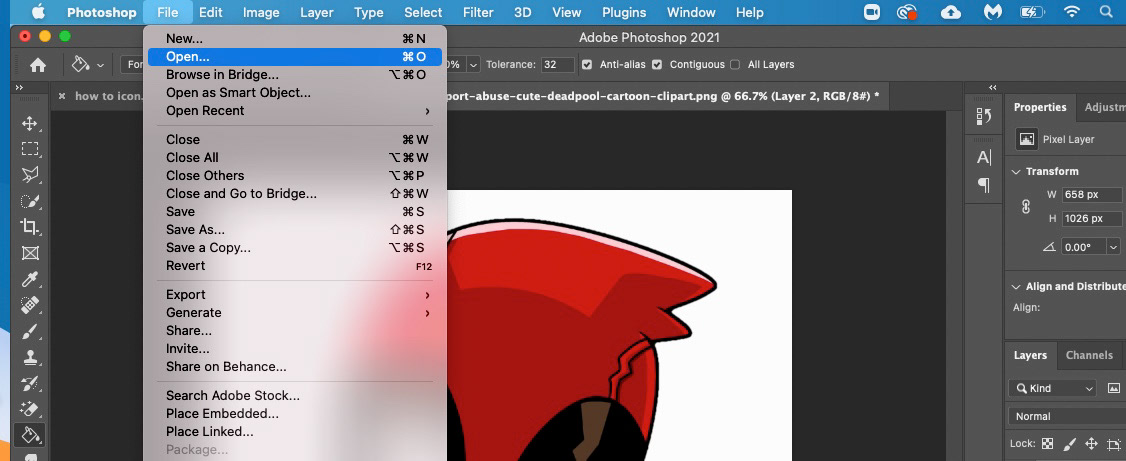1126x461 pixels.
Task: Expand the Generate submenu
Action: [x=294, y=313]
